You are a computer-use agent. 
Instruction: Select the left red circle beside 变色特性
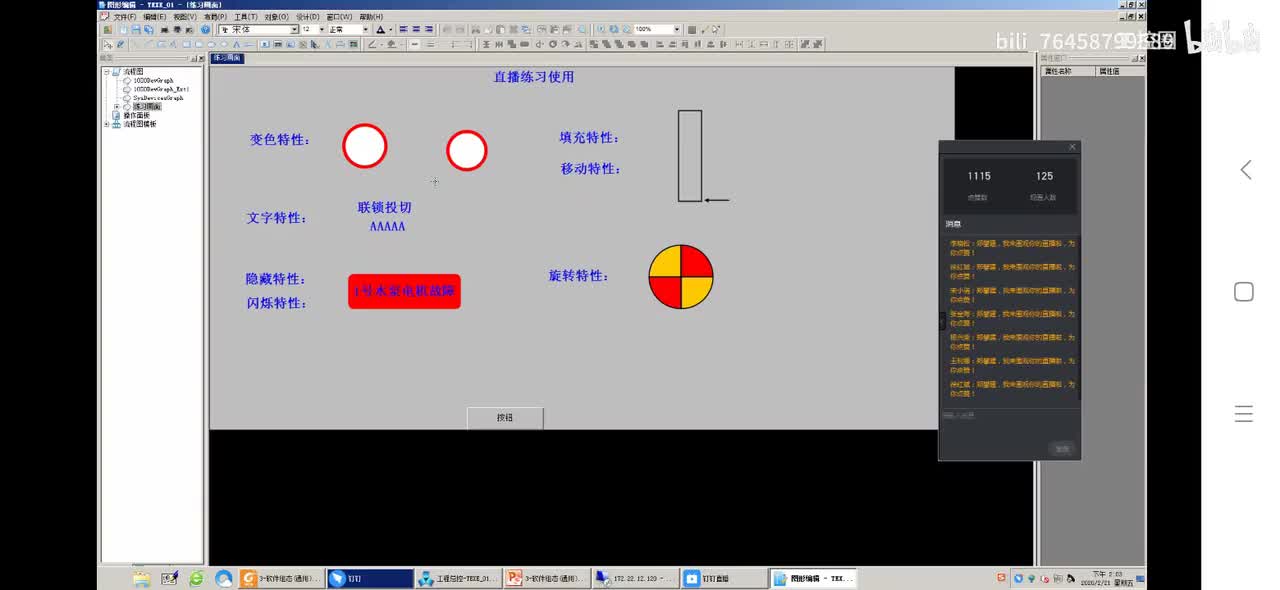pos(365,146)
